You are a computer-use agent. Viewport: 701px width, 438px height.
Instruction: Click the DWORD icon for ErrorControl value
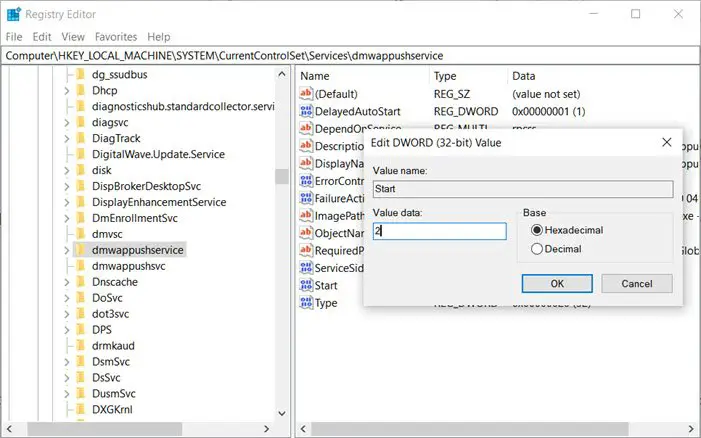306,181
